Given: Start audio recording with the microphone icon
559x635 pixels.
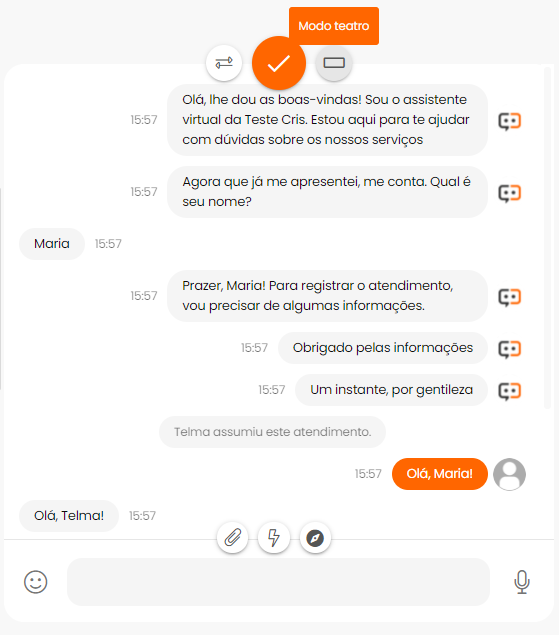Looking at the screenshot, I should click(x=522, y=582).
